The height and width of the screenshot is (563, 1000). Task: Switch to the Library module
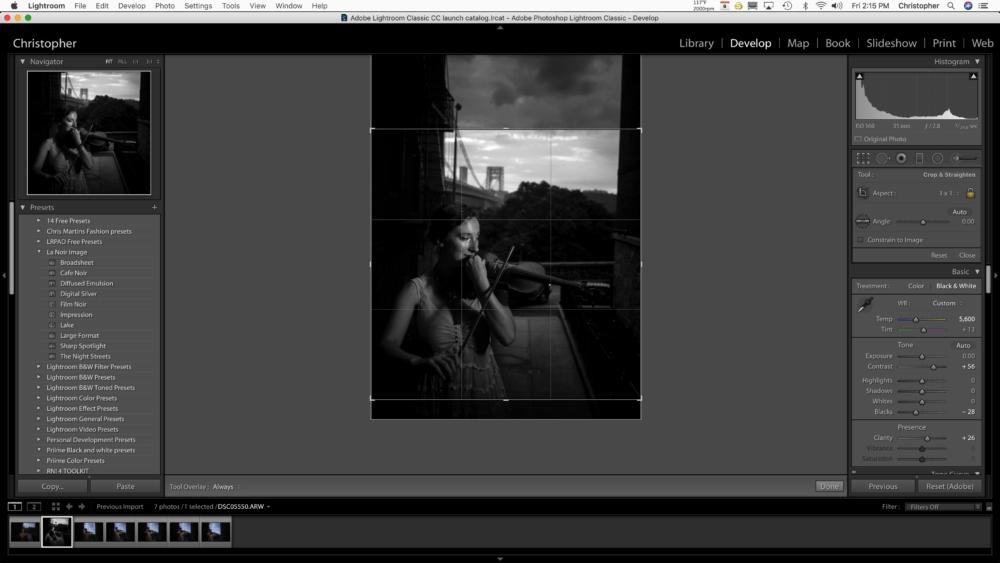[696, 43]
